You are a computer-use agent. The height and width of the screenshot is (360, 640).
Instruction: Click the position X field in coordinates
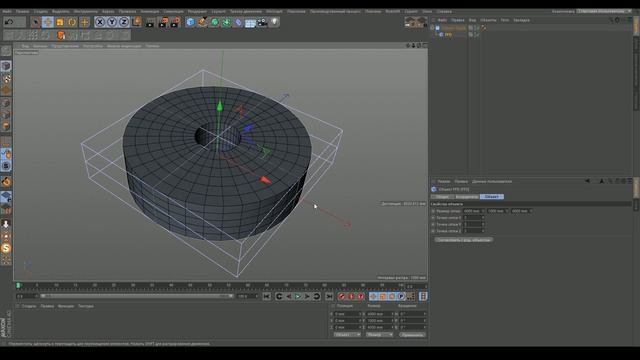348,314
